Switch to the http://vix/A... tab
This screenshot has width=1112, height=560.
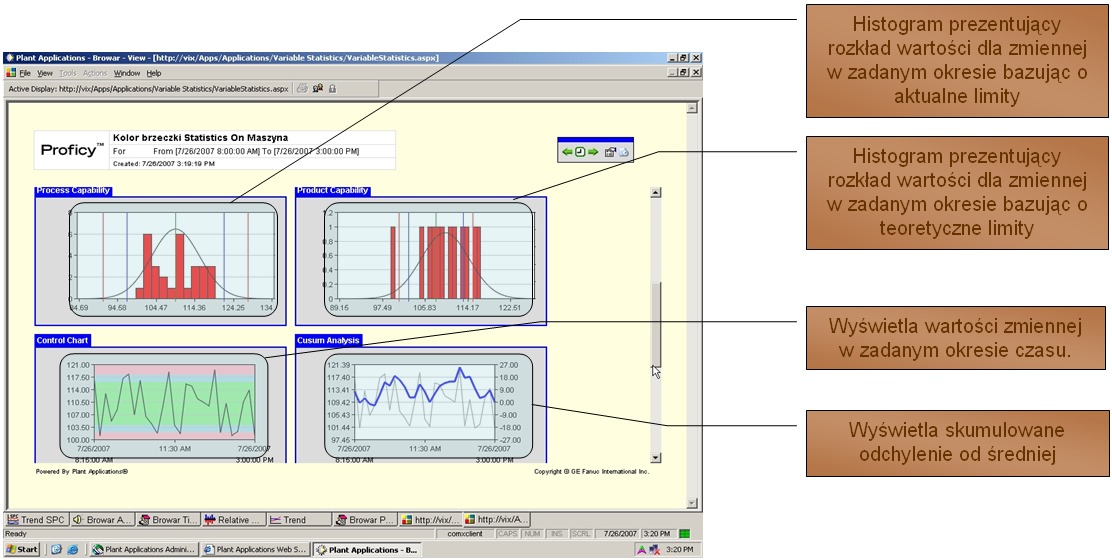pyautogui.click(x=496, y=520)
